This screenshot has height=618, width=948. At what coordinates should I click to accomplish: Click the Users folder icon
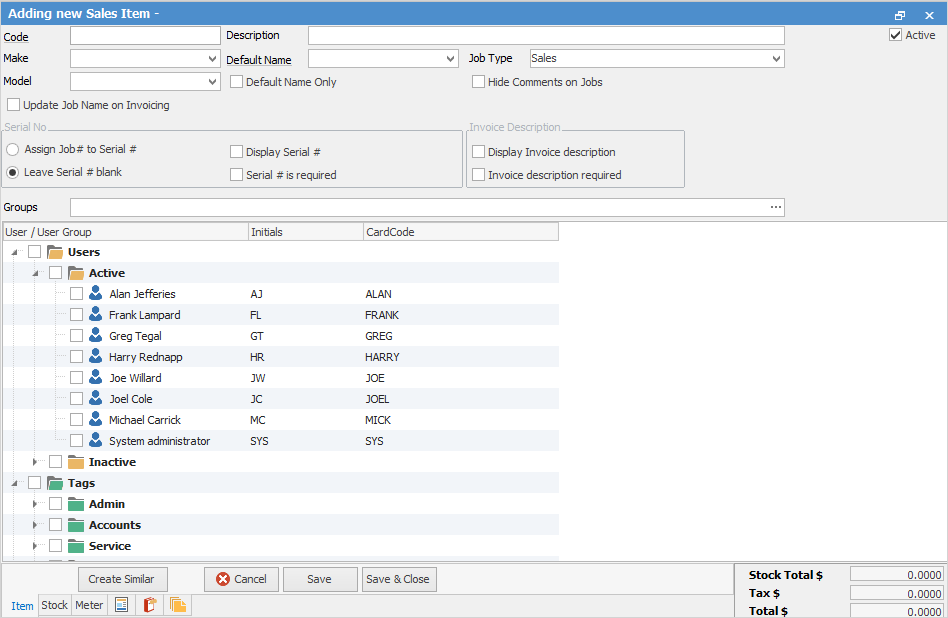click(x=56, y=252)
